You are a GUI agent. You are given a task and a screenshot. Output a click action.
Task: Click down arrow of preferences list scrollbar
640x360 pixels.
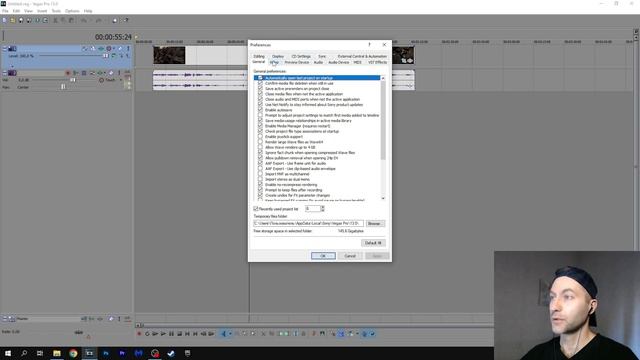(x=383, y=198)
